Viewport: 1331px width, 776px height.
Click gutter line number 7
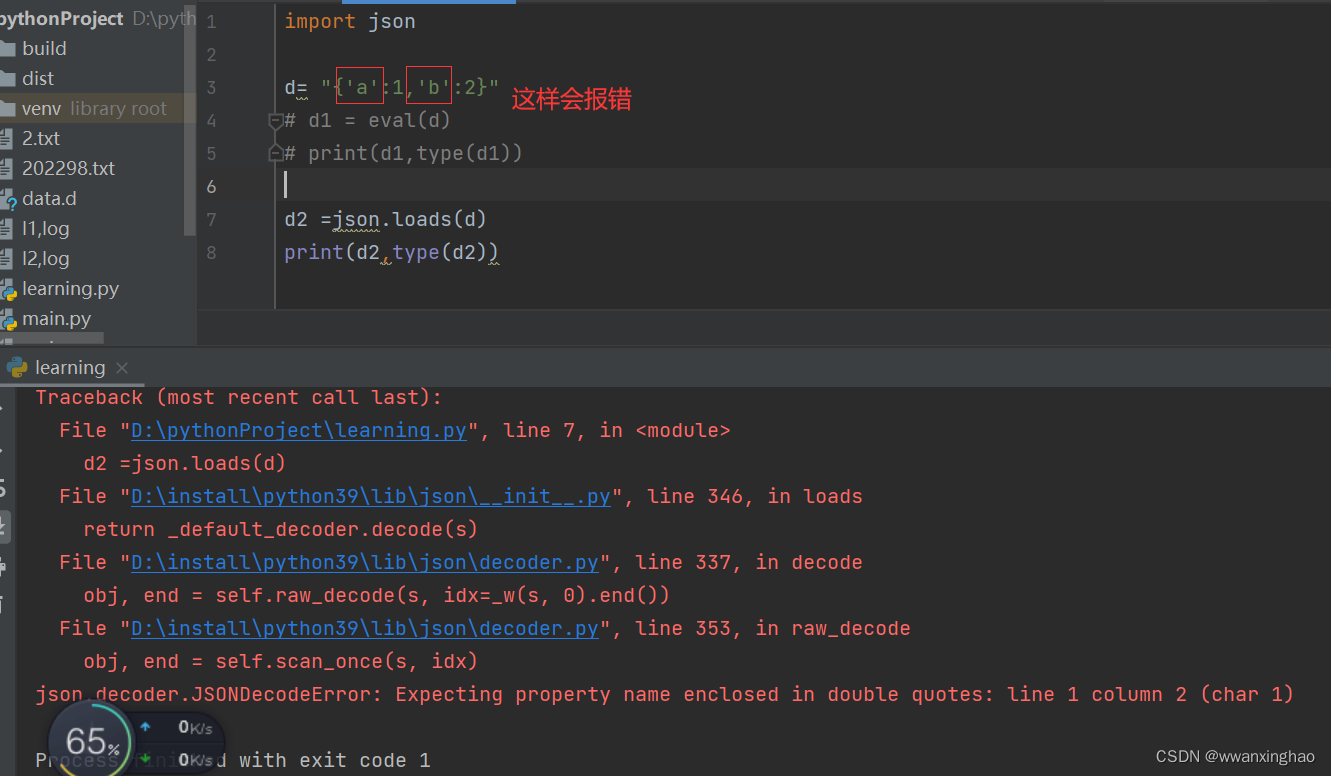[211, 219]
